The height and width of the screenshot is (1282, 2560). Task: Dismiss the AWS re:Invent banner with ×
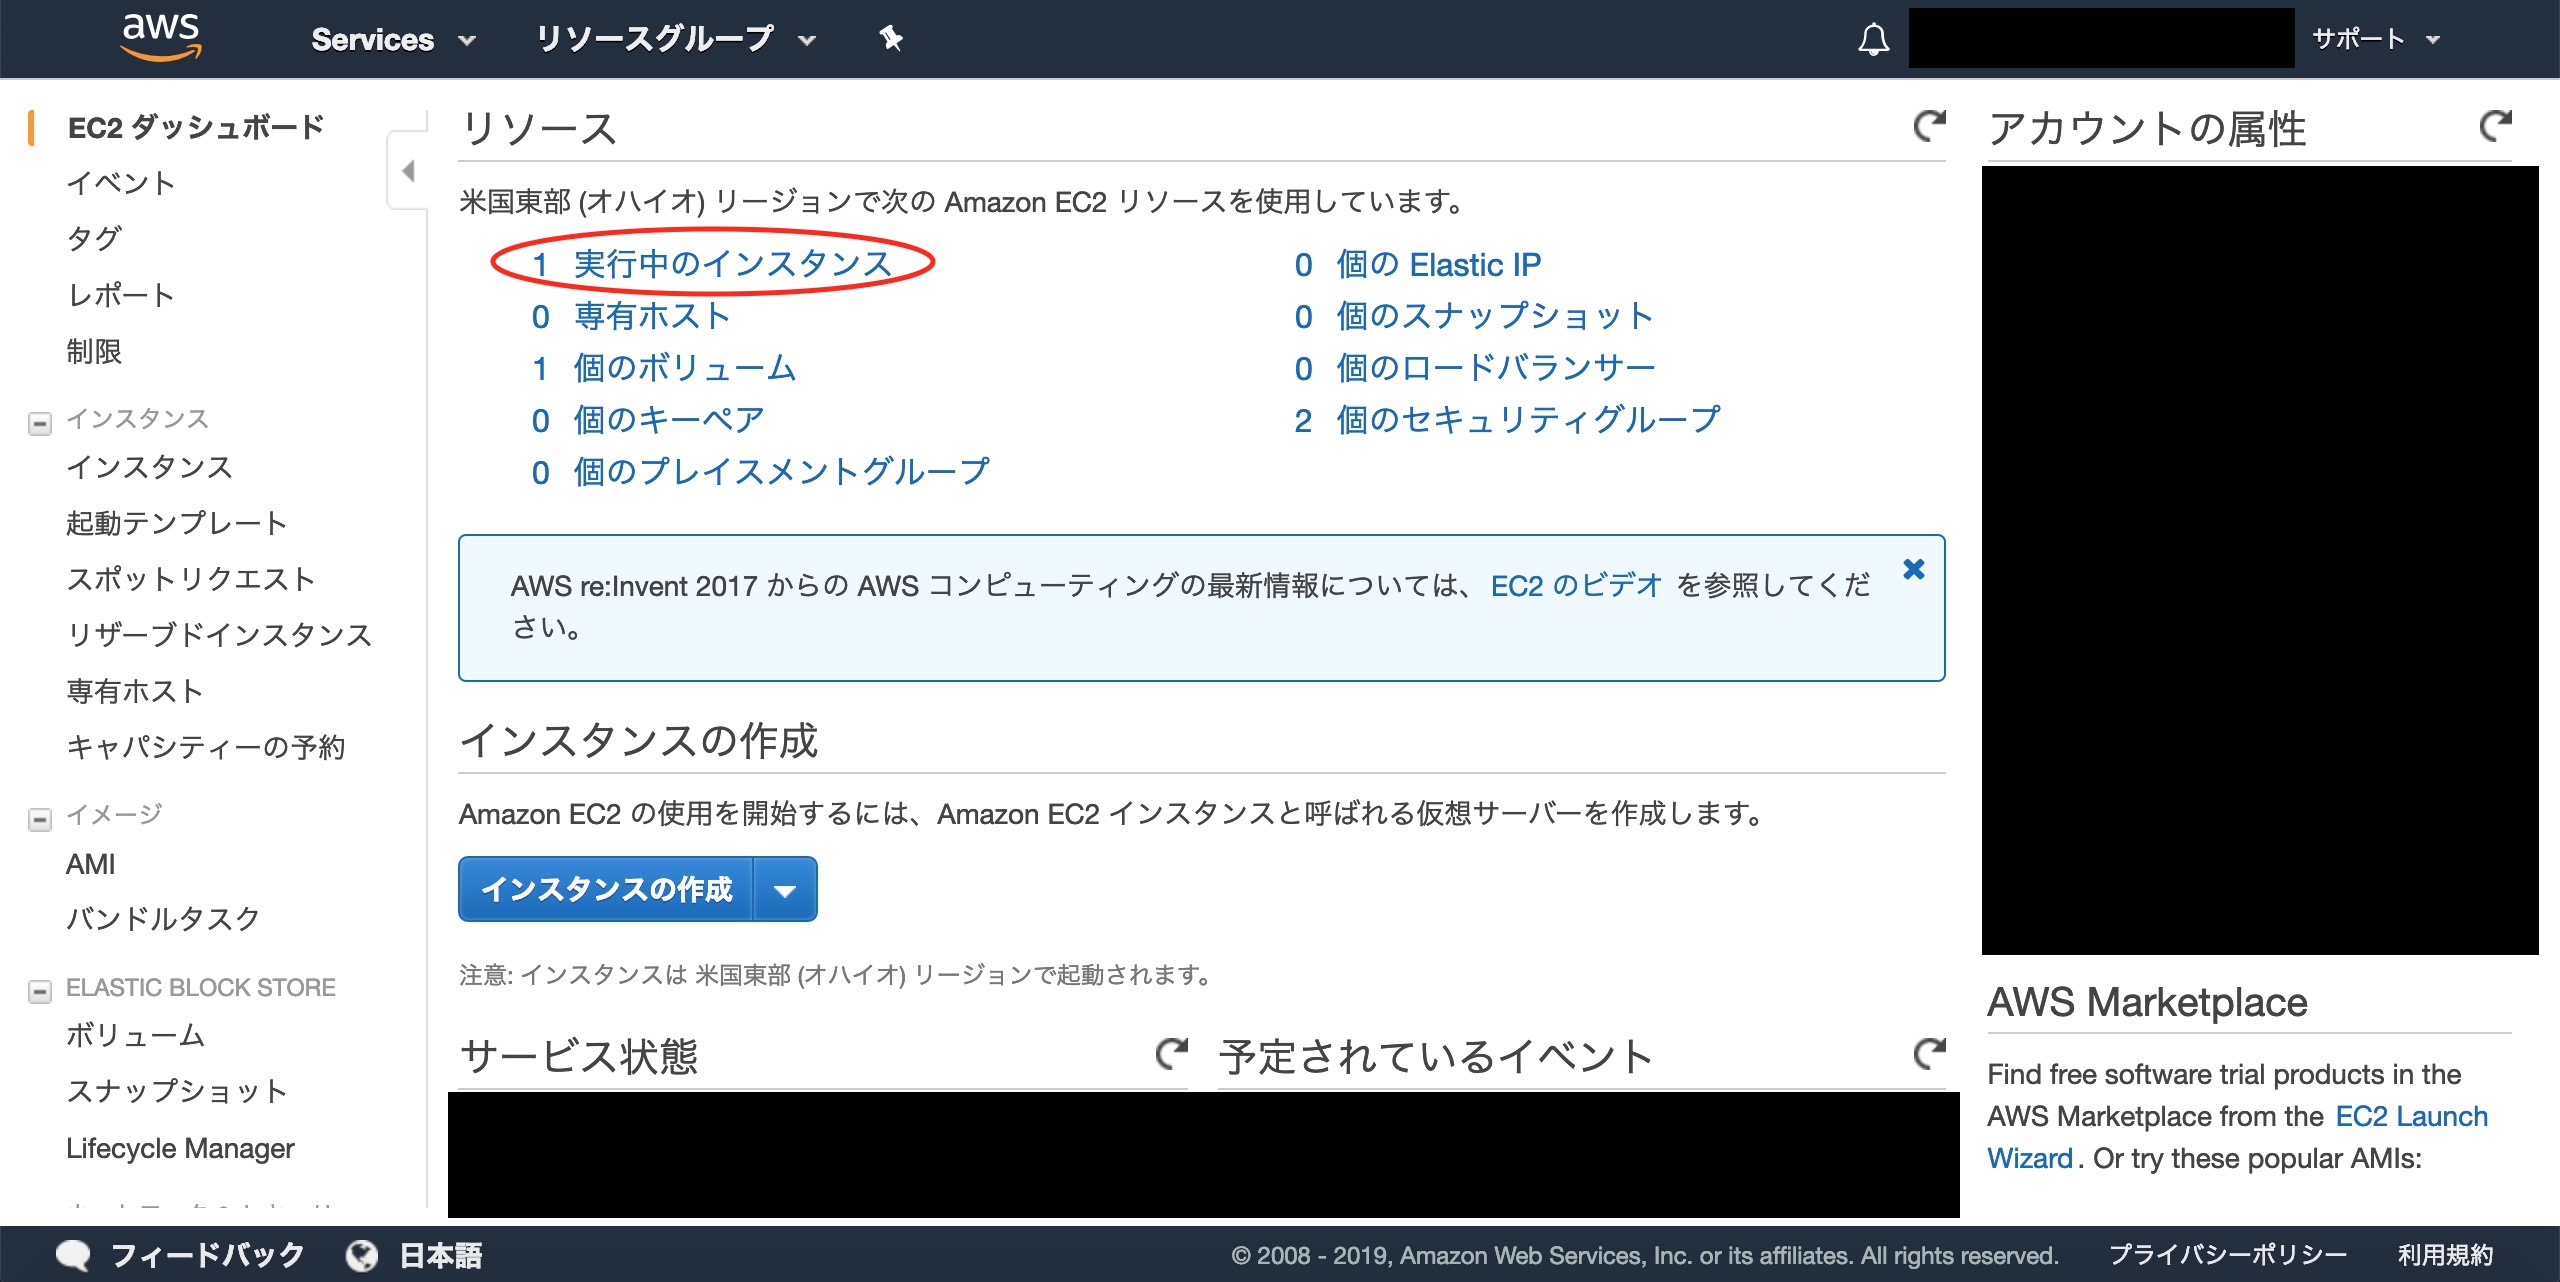point(1914,568)
